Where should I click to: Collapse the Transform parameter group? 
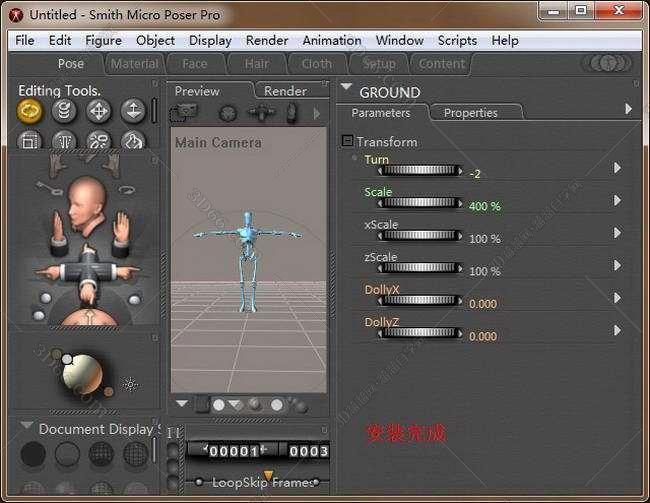click(x=347, y=141)
